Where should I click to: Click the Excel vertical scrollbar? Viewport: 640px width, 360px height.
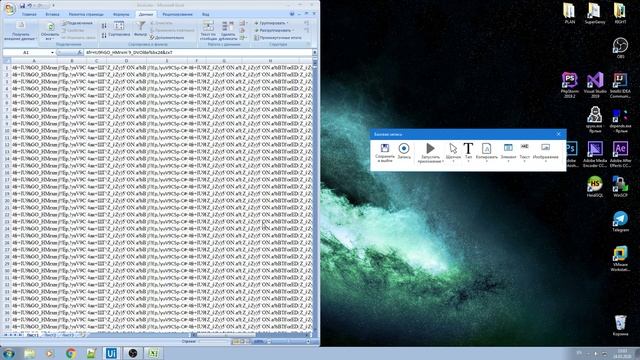[315, 196]
